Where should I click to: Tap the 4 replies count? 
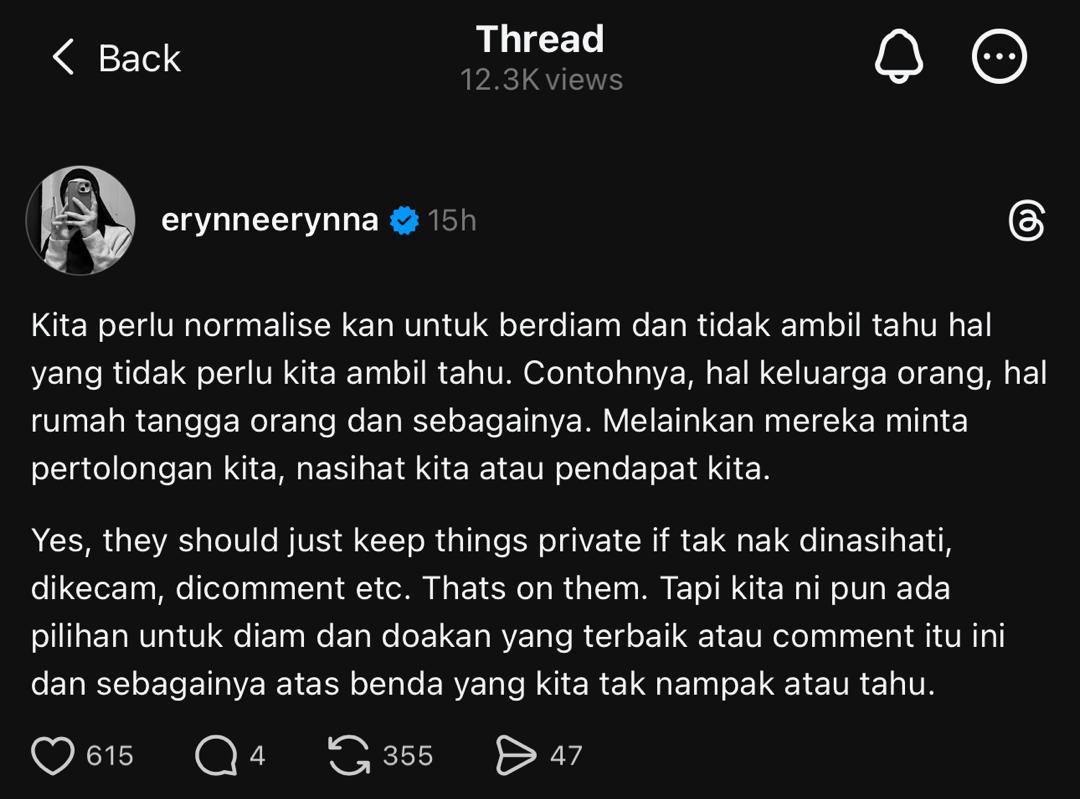tap(257, 756)
